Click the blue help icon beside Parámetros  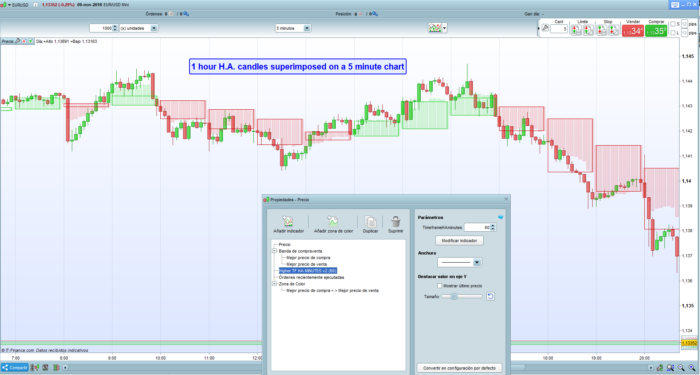point(500,217)
